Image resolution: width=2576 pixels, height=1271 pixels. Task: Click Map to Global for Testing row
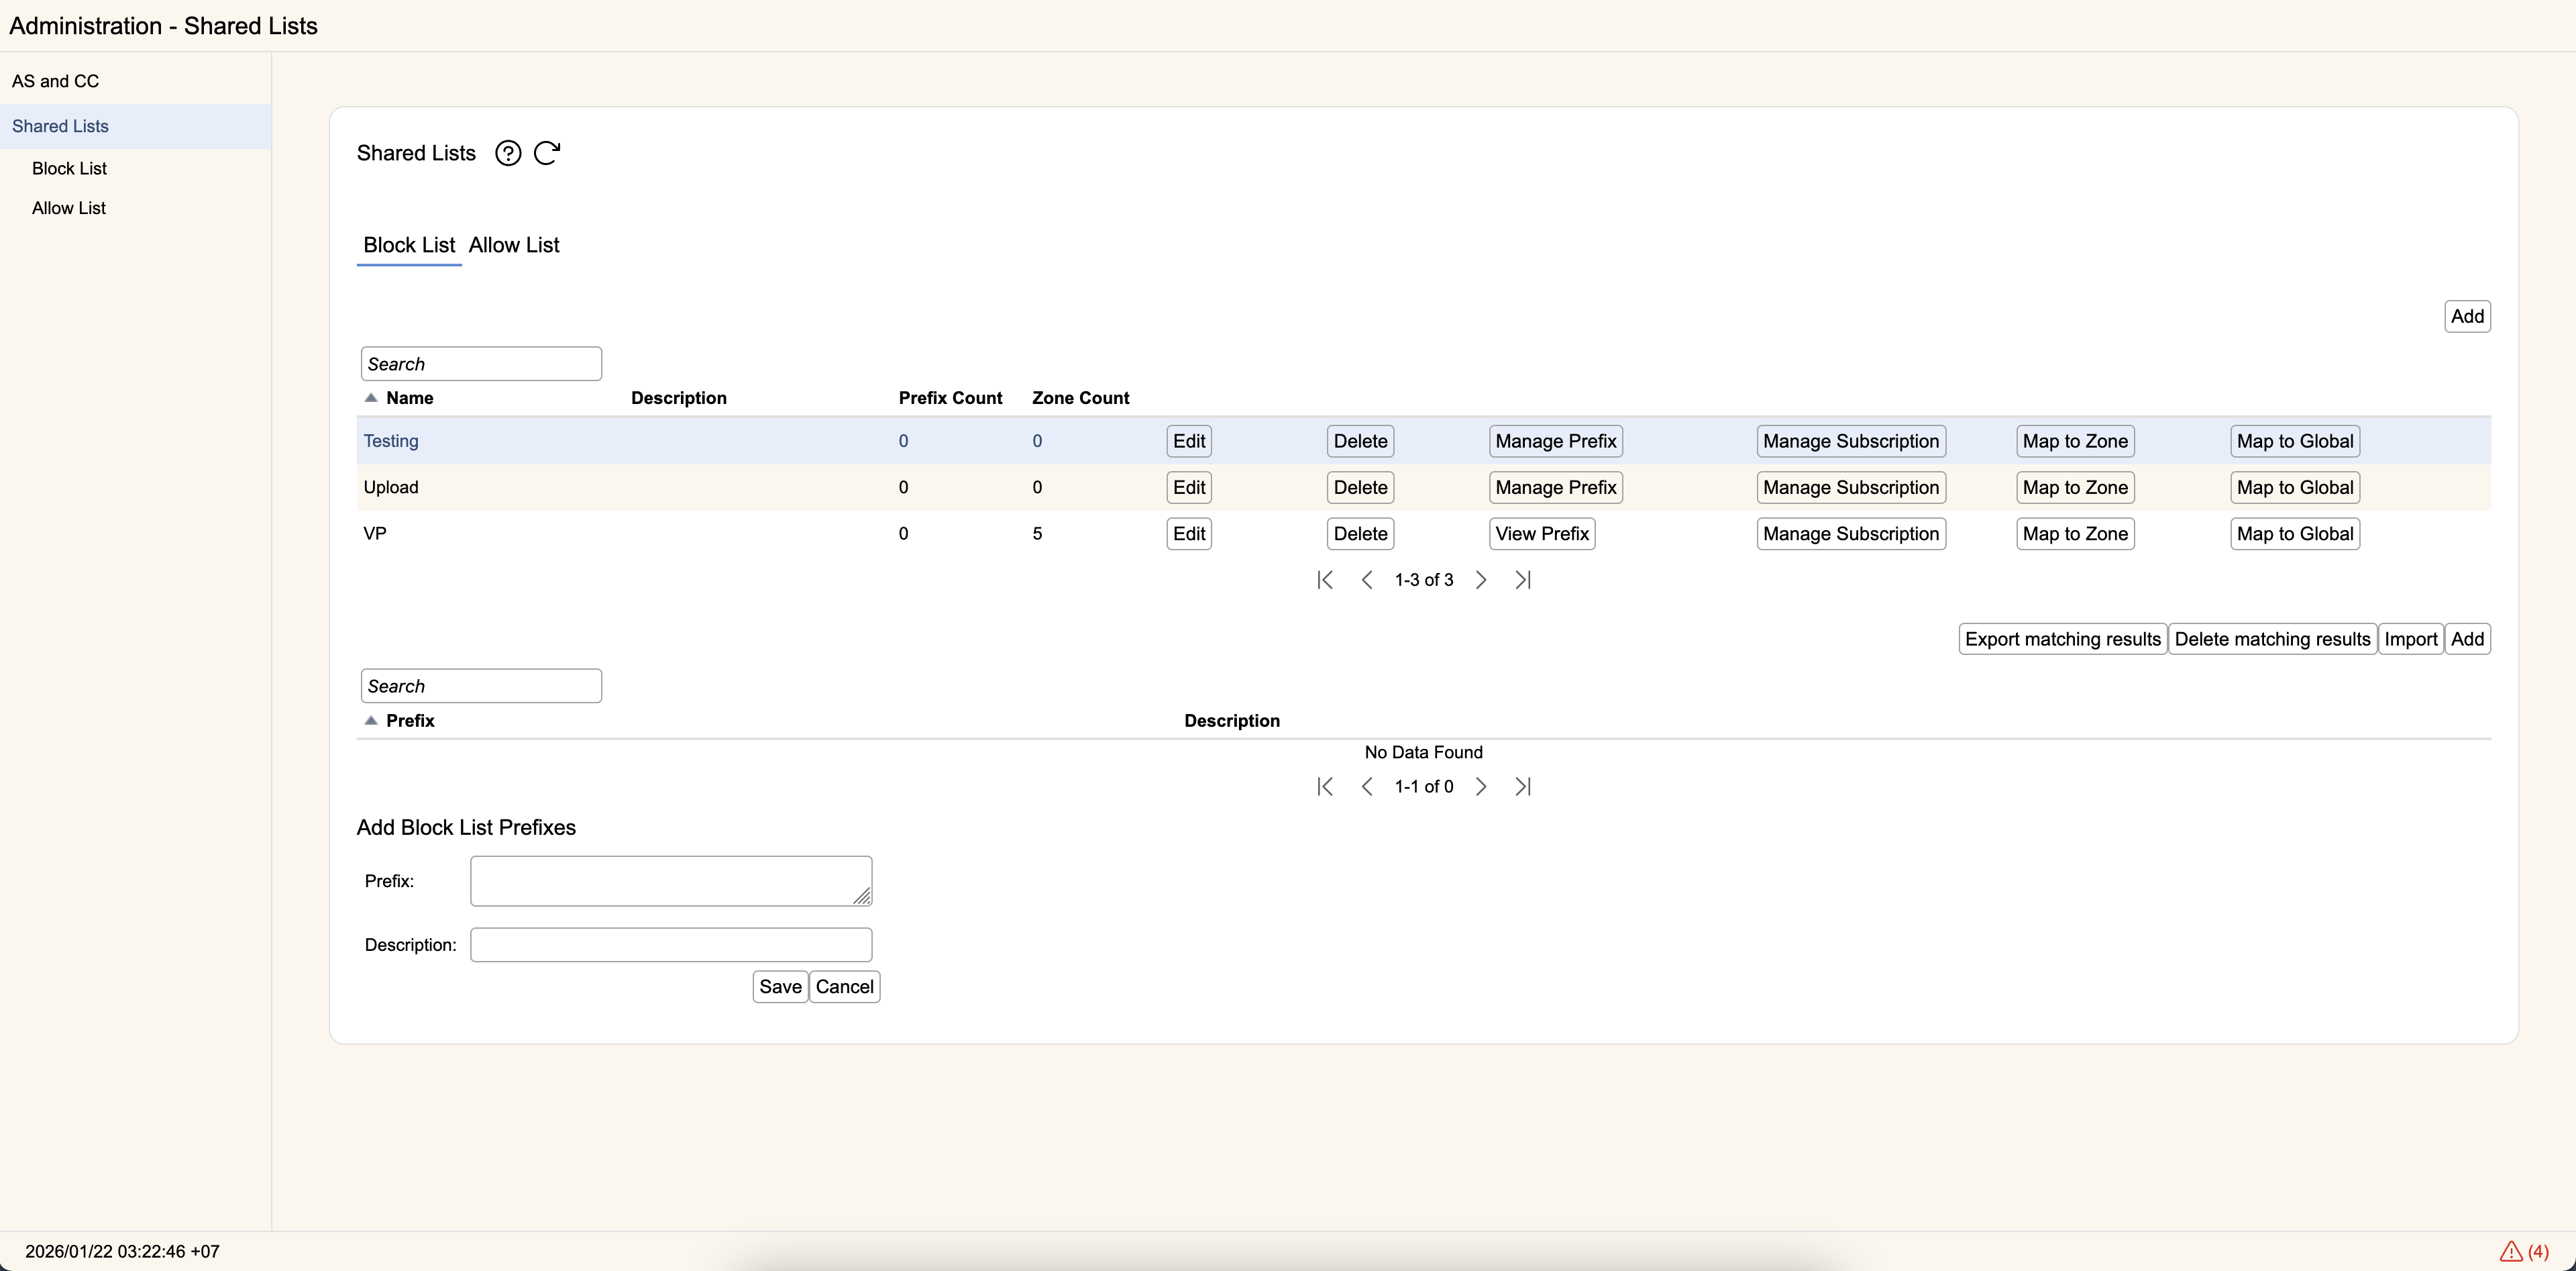tap(2295, 441)
